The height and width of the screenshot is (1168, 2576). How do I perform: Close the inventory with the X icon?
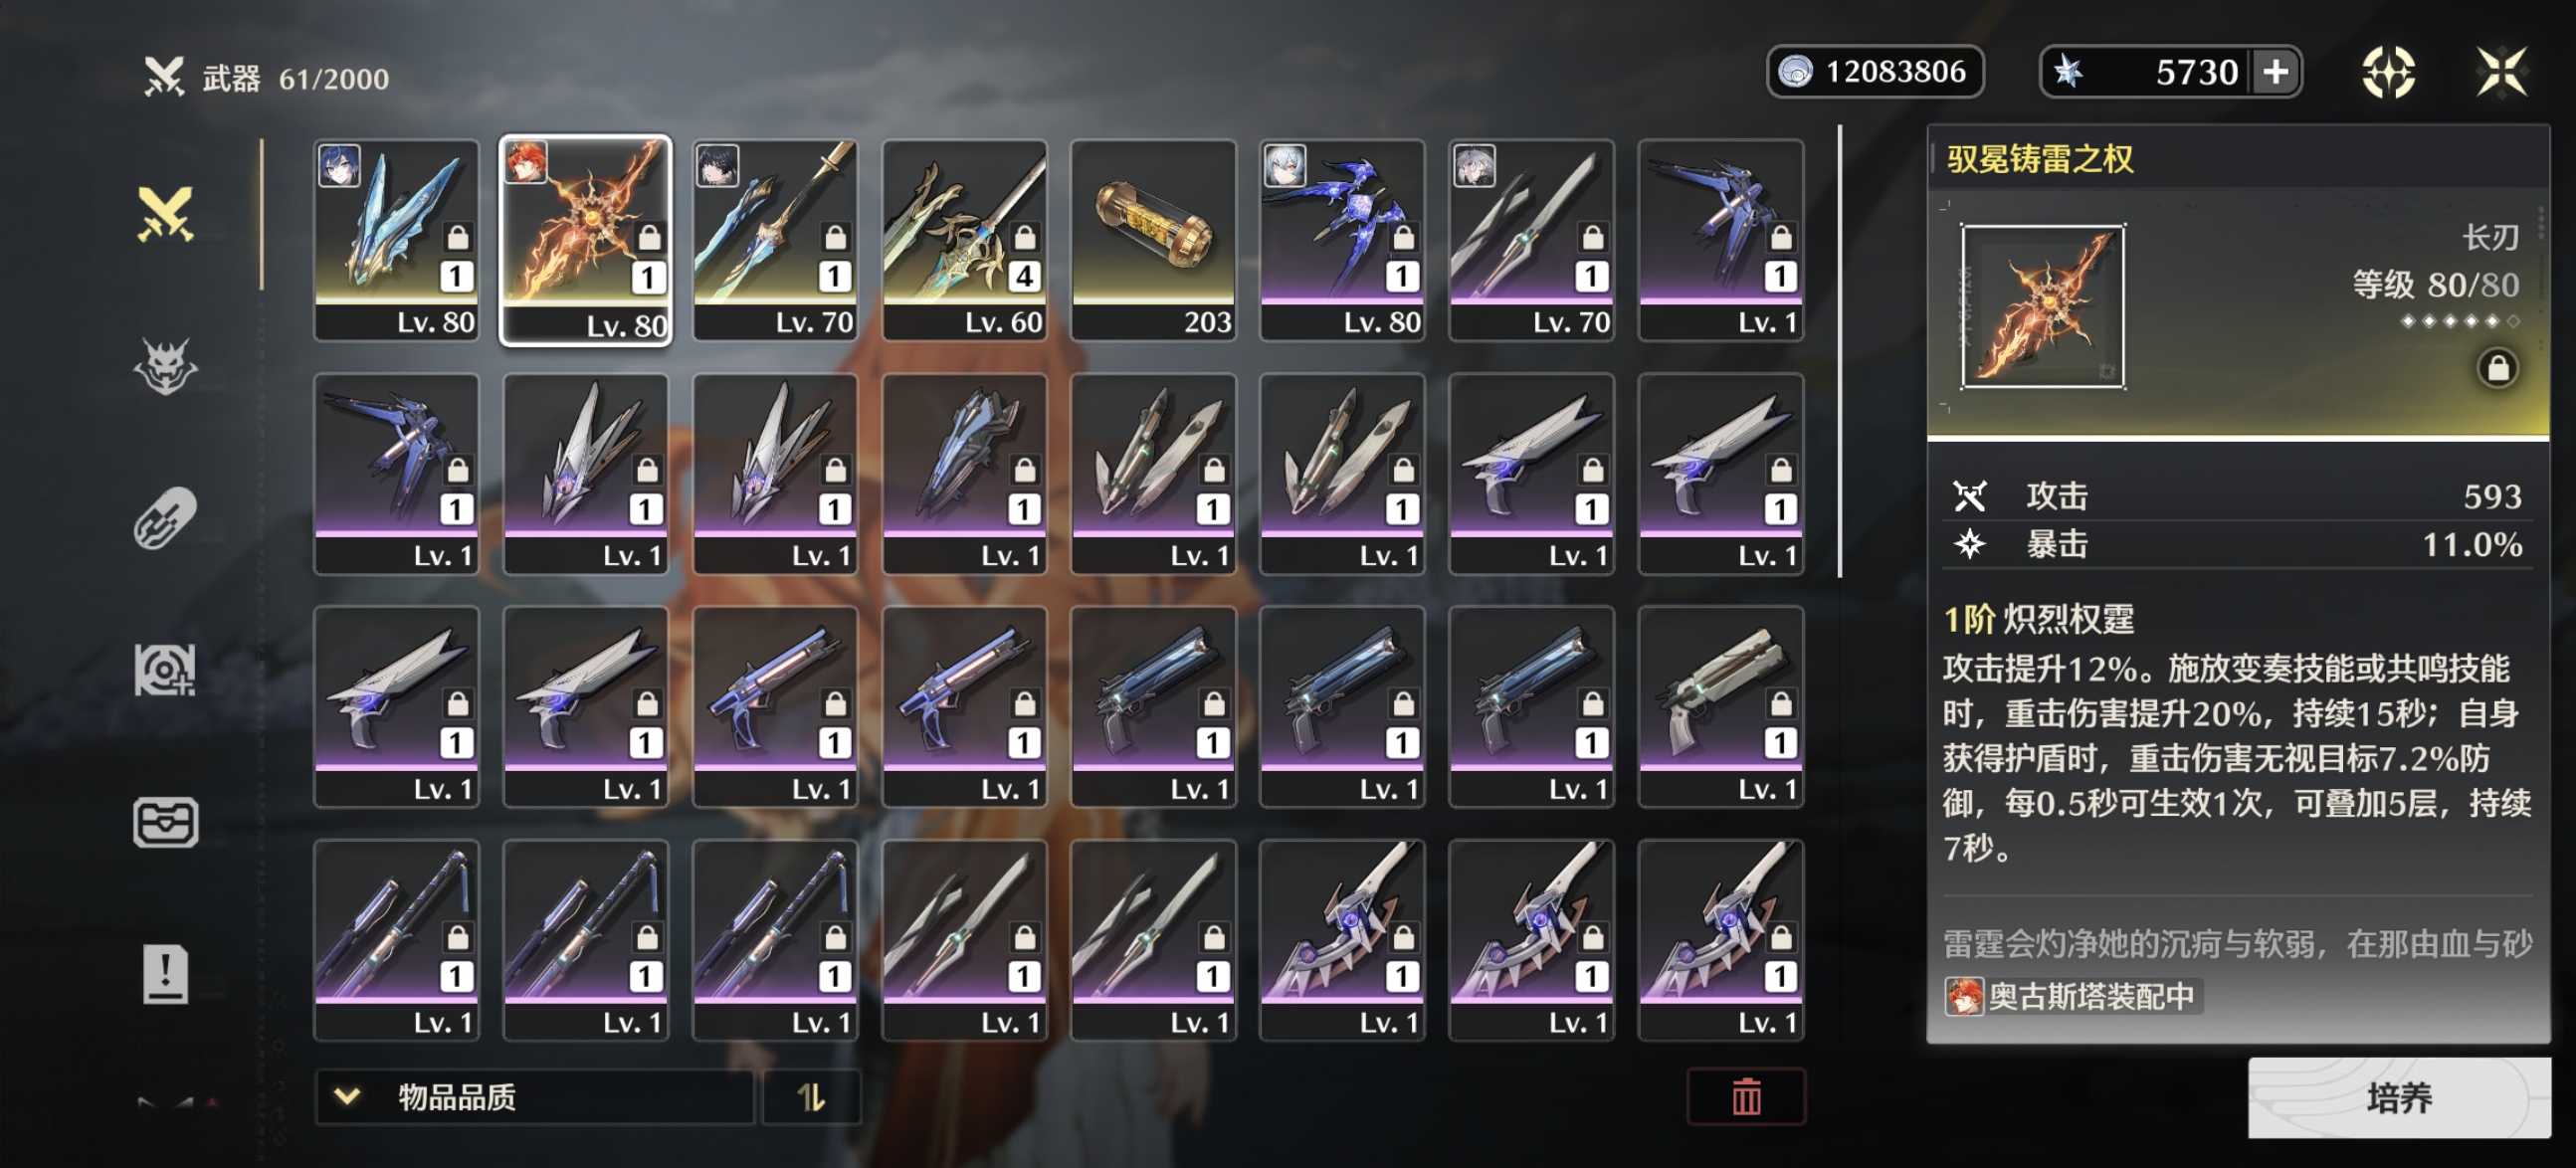[2501, 72]
